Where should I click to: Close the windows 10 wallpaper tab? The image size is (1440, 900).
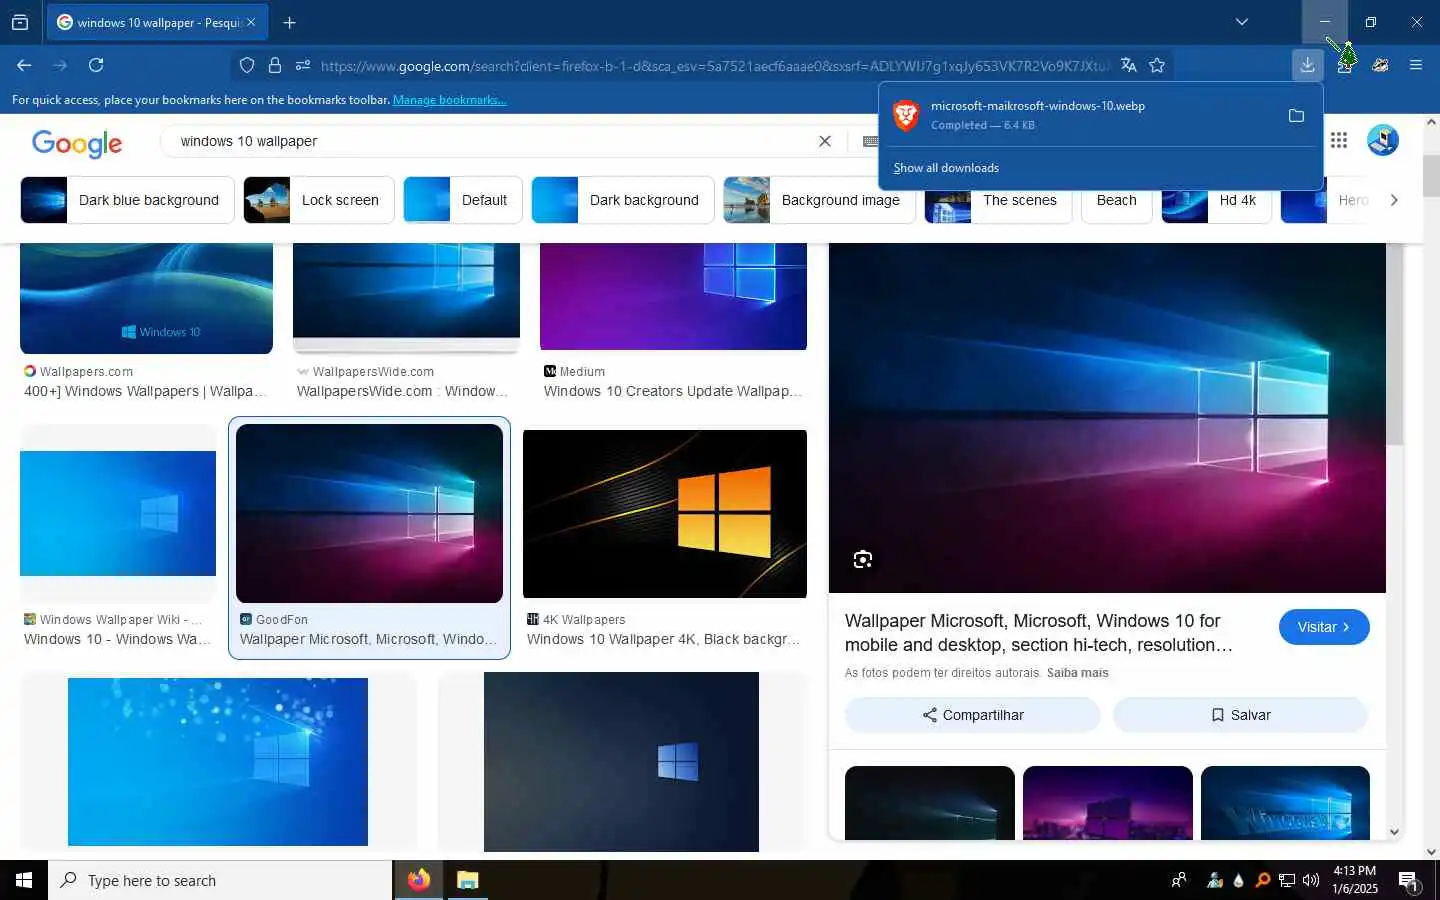pos(251,22)
